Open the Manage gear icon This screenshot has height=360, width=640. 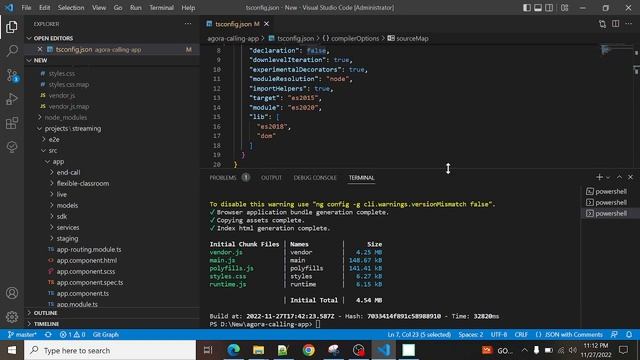12,316
